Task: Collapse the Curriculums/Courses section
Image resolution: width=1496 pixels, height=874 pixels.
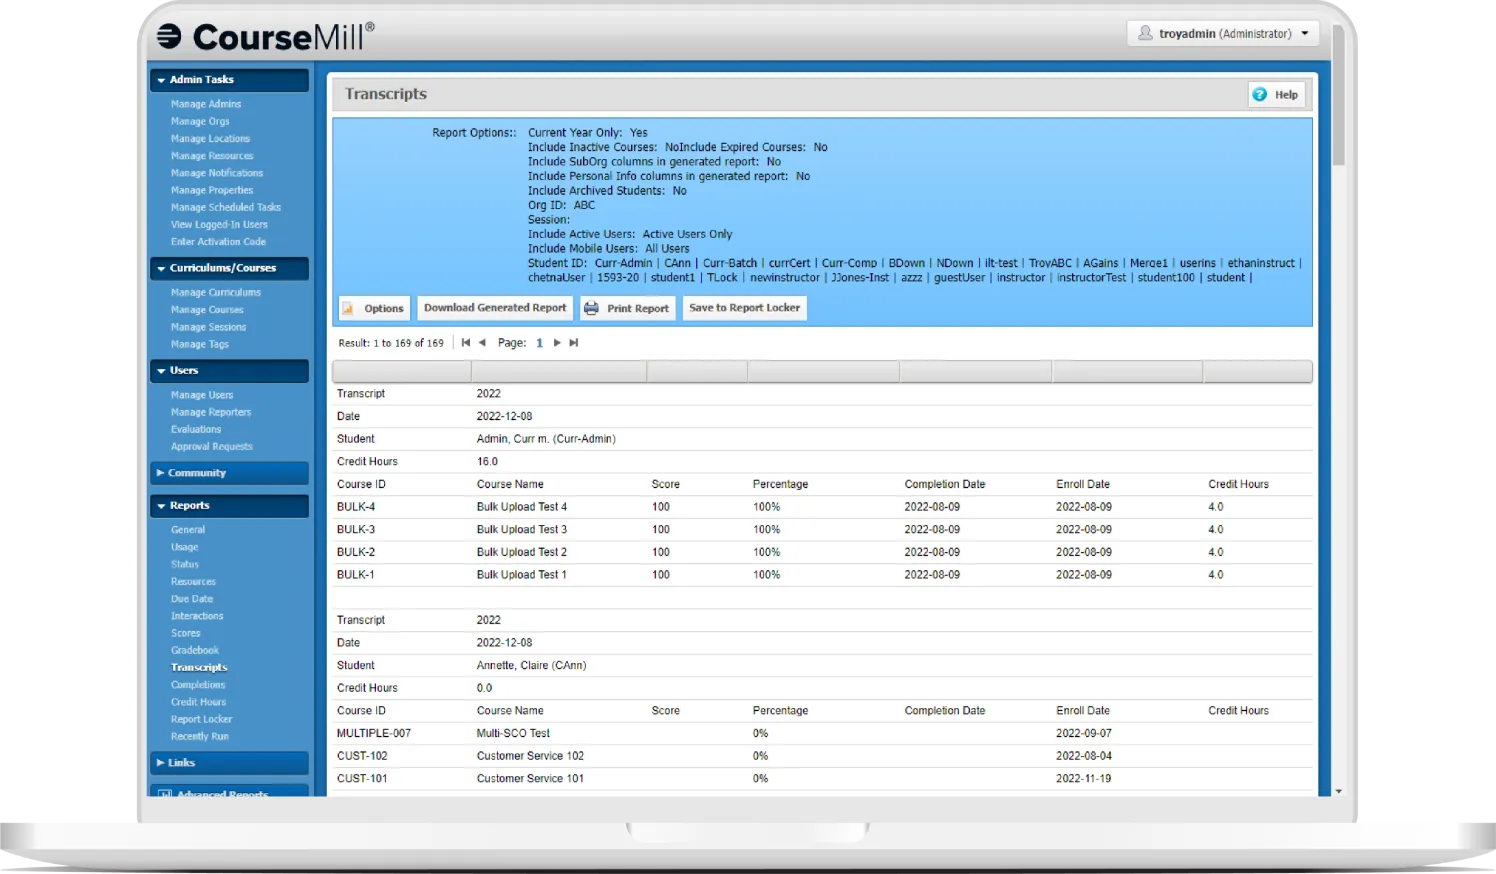Action: click(229, 268)
